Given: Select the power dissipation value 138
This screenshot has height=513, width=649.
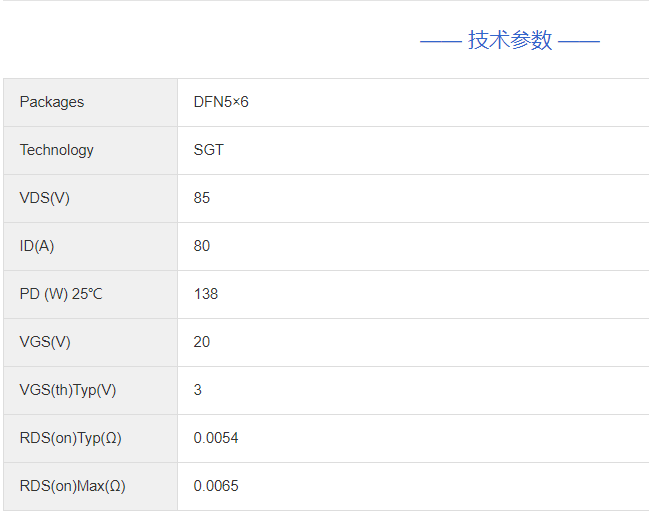Looking at the screenshot, I should (206, 294).
